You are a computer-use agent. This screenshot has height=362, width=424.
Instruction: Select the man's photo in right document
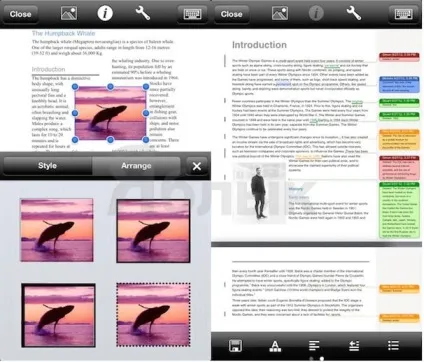point(259,193)
